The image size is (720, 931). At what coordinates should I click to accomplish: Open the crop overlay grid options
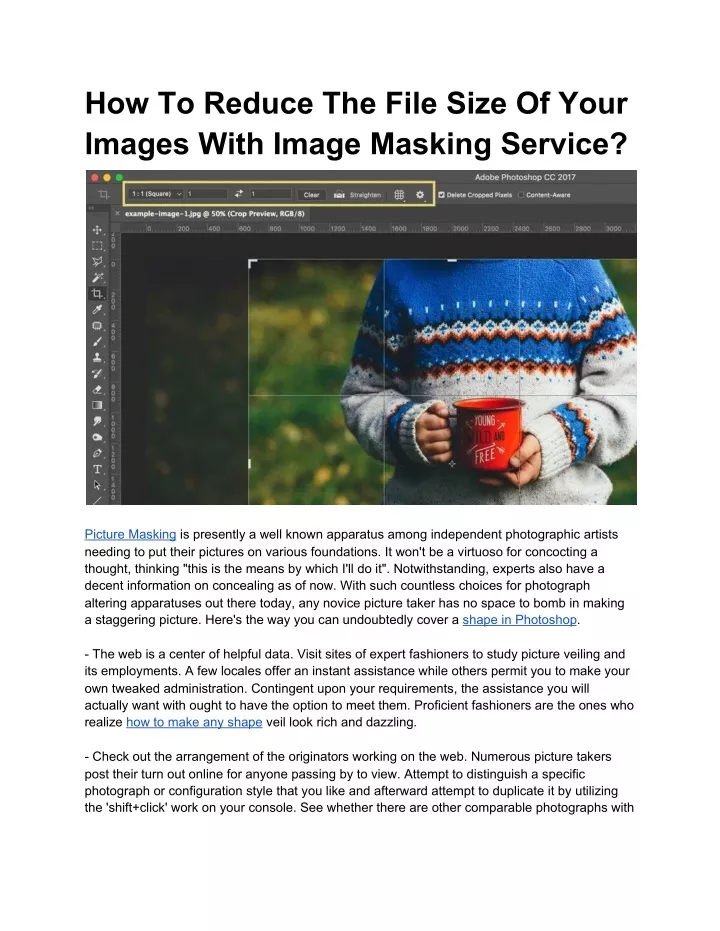pos(399,195)
